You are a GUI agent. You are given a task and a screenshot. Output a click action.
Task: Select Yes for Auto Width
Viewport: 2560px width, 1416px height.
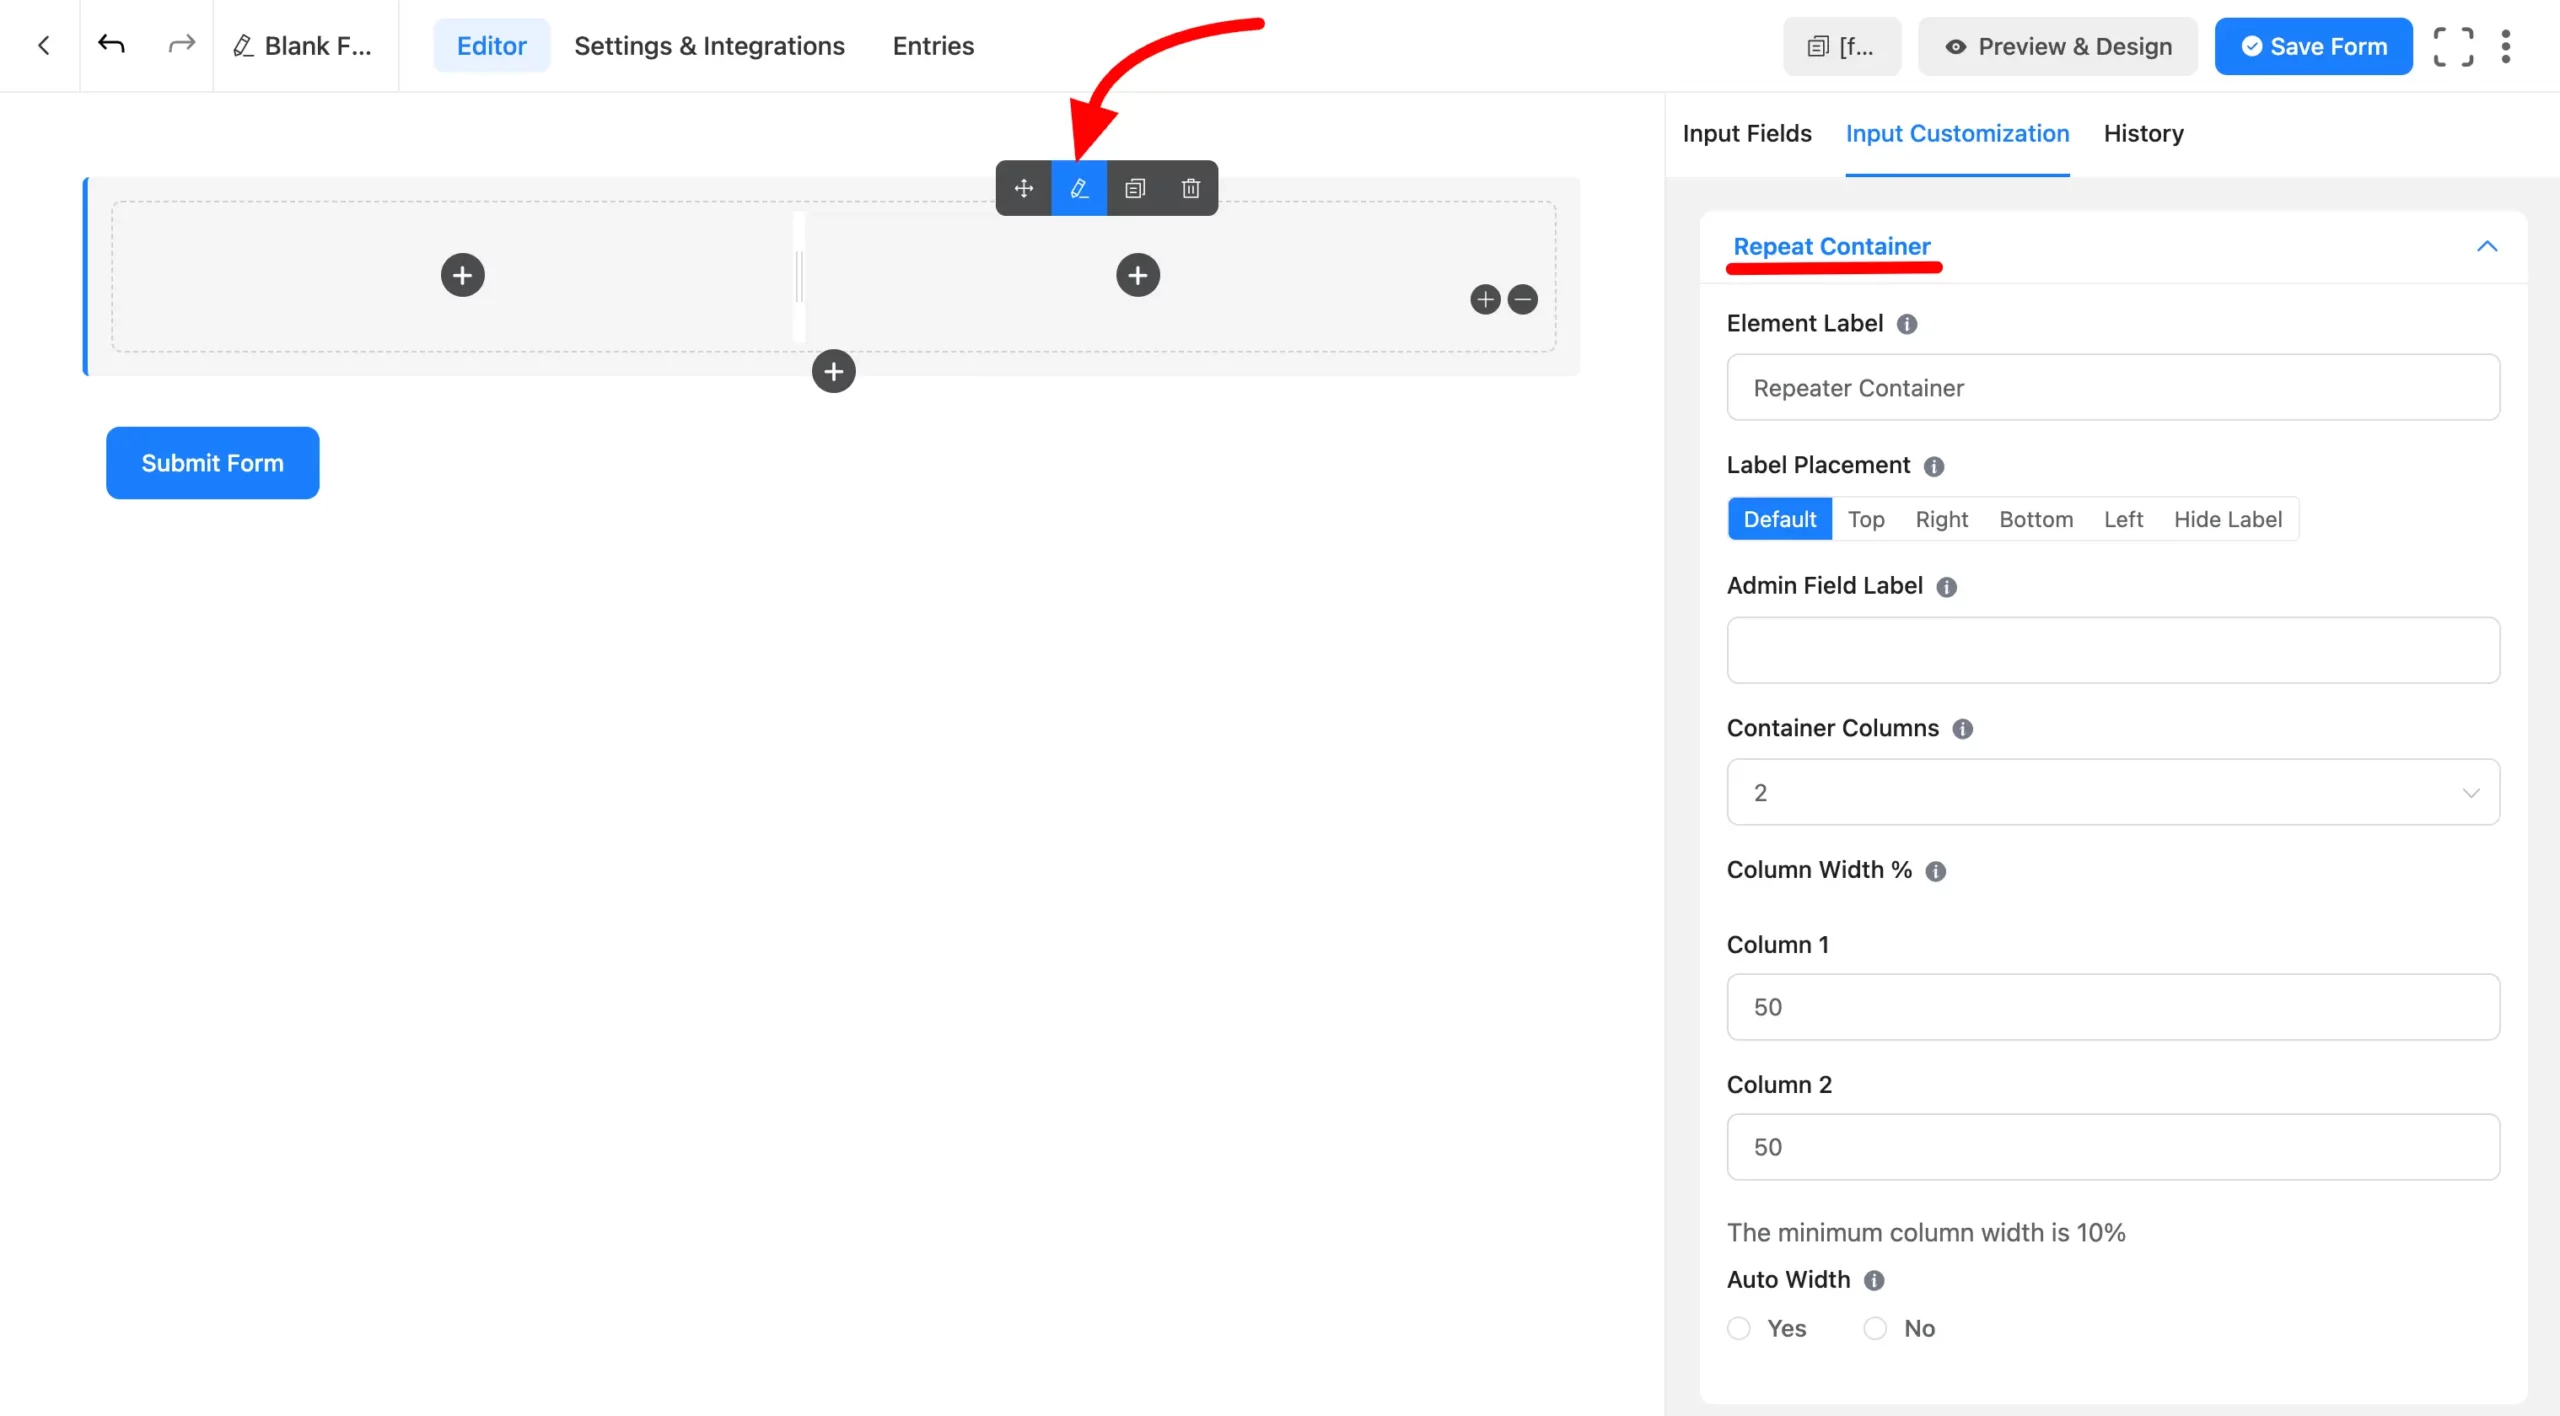[1739, 1328]
